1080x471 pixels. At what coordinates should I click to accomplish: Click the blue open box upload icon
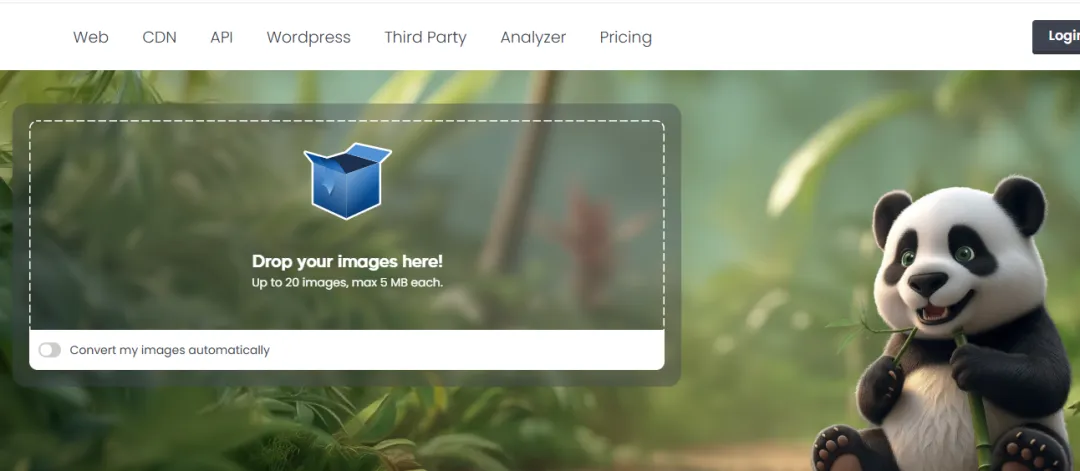pyautogui.click(x=348, y=181)
